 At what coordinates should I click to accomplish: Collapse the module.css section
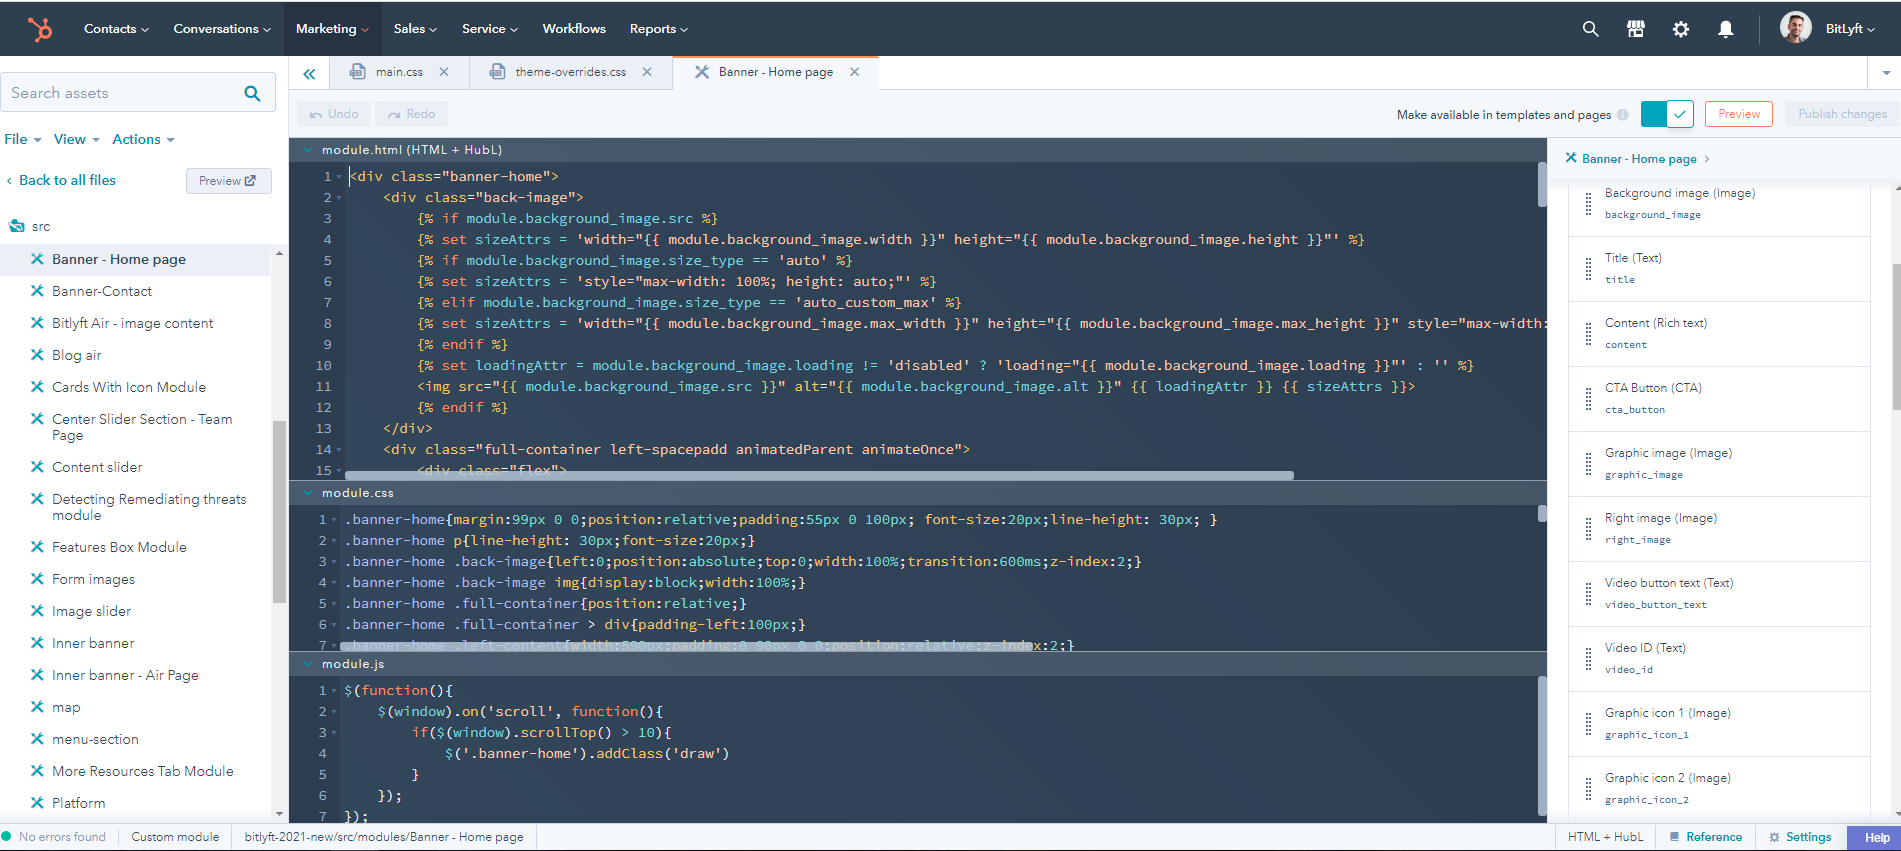307,493
